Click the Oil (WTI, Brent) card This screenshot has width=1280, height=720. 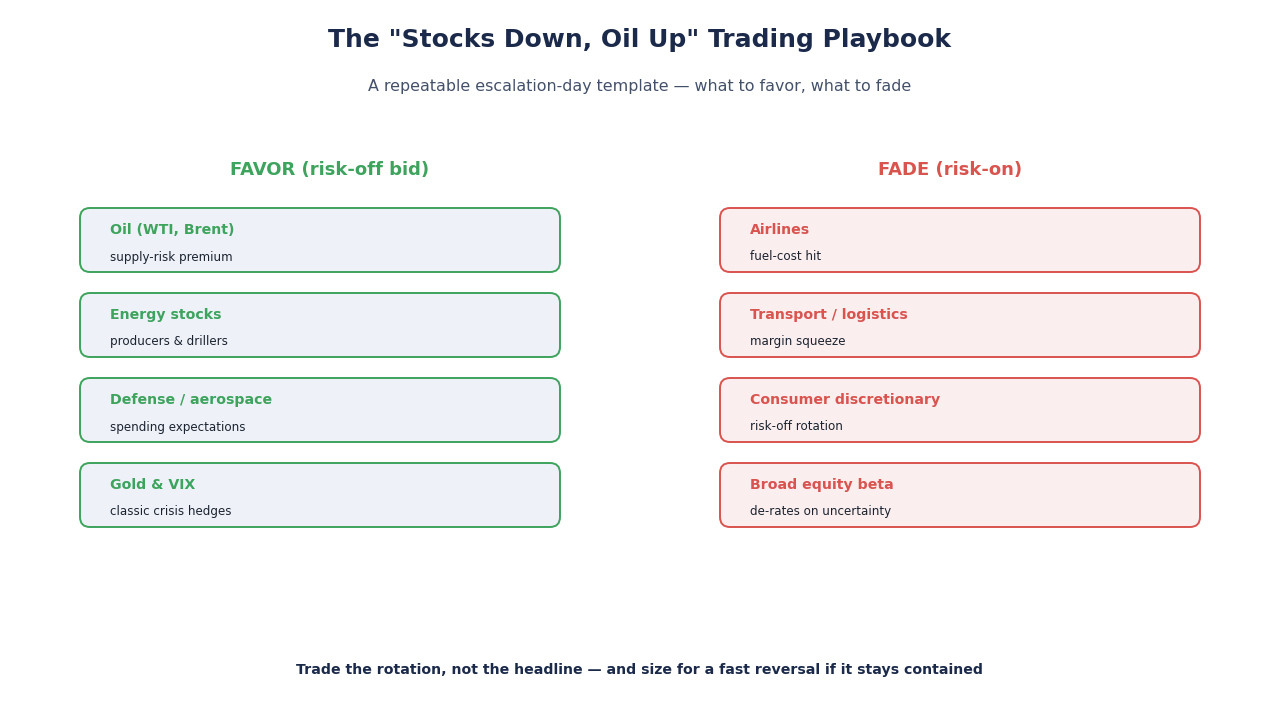[x=320, y=240]
